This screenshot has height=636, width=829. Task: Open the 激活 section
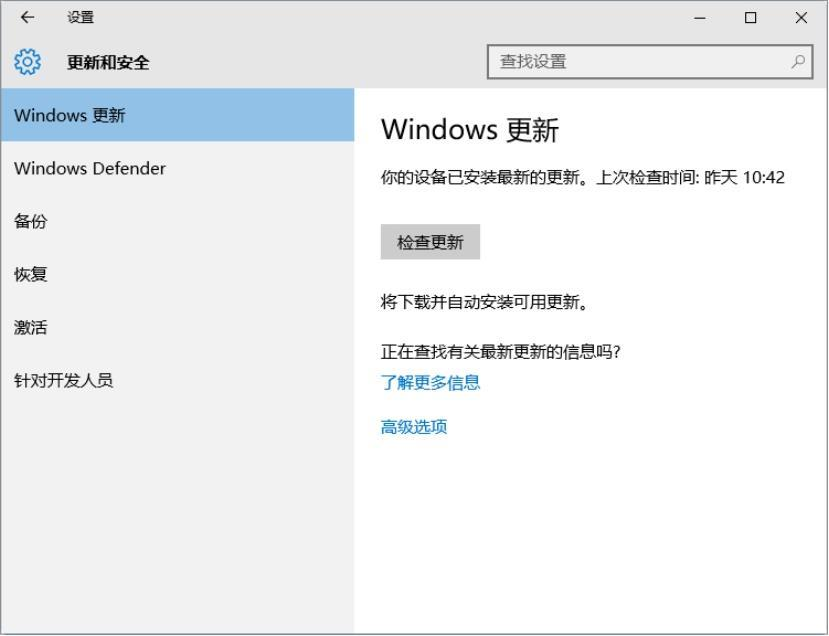point(177,327)
